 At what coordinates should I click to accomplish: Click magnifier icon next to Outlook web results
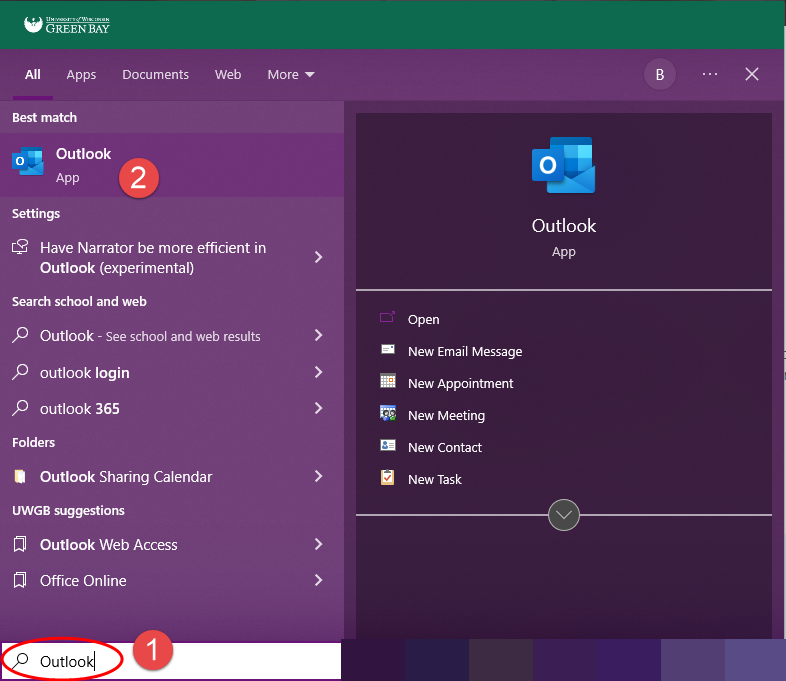click(20, 335)
